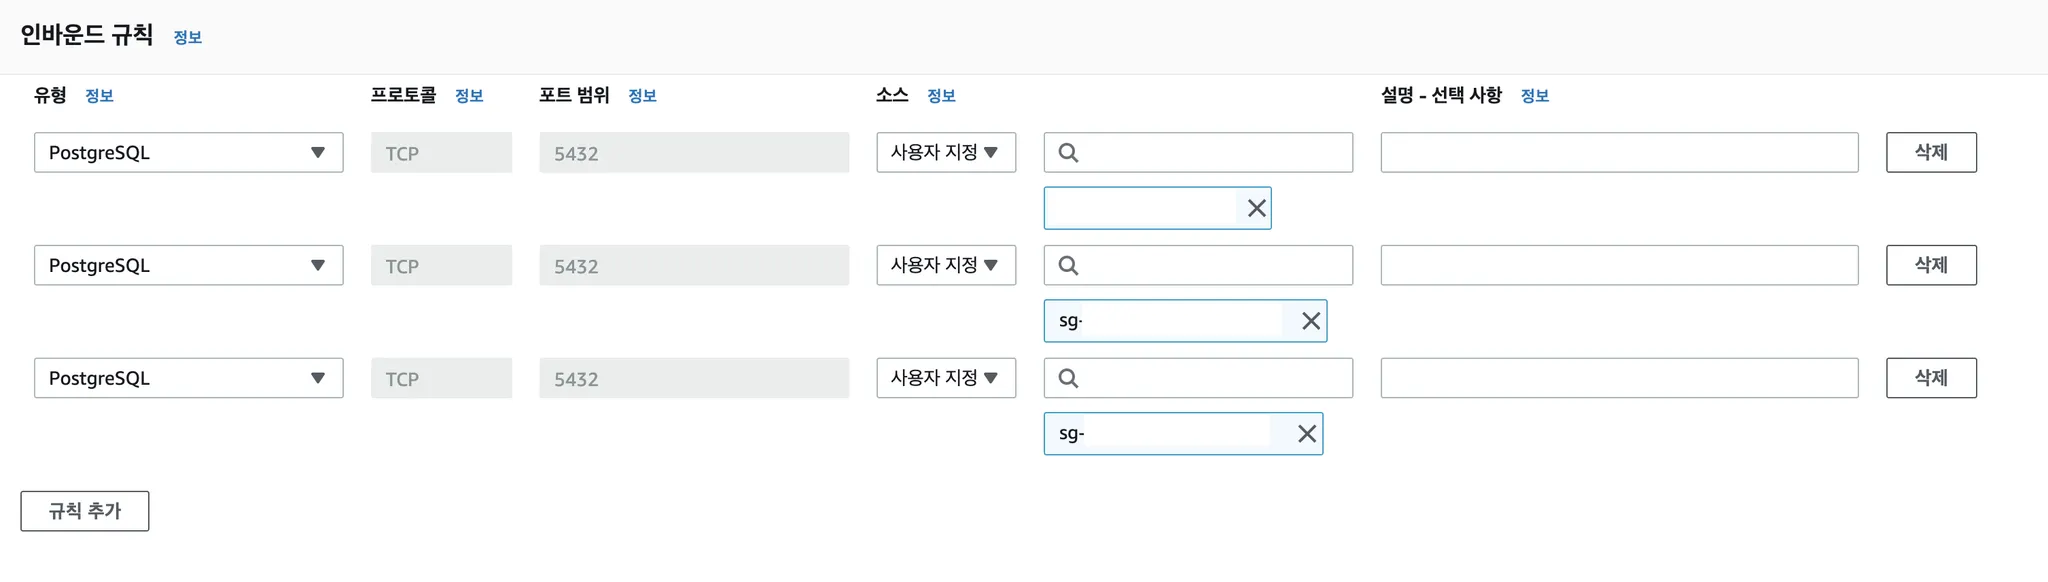
Task: Remove the sg- source tag in second rule
Action: point(1310,321)
